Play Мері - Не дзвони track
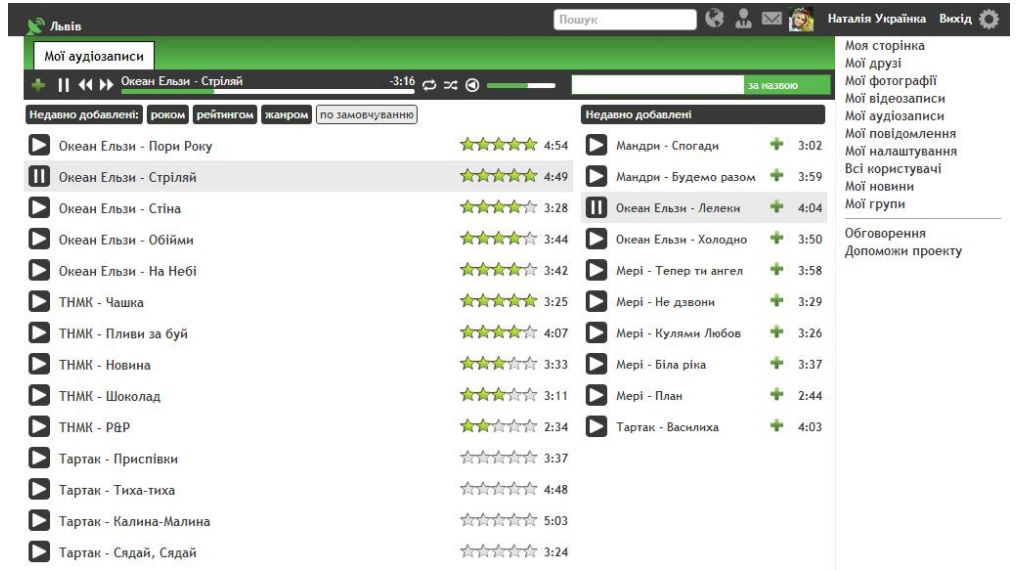 coord(597,301)
